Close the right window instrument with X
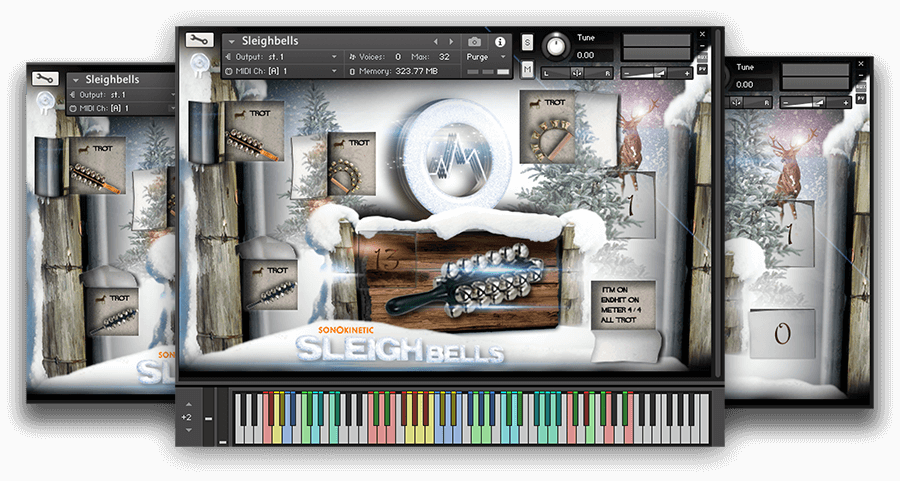Image resolution: width=900 pixels, height=481 pixels. click(861, 64)
